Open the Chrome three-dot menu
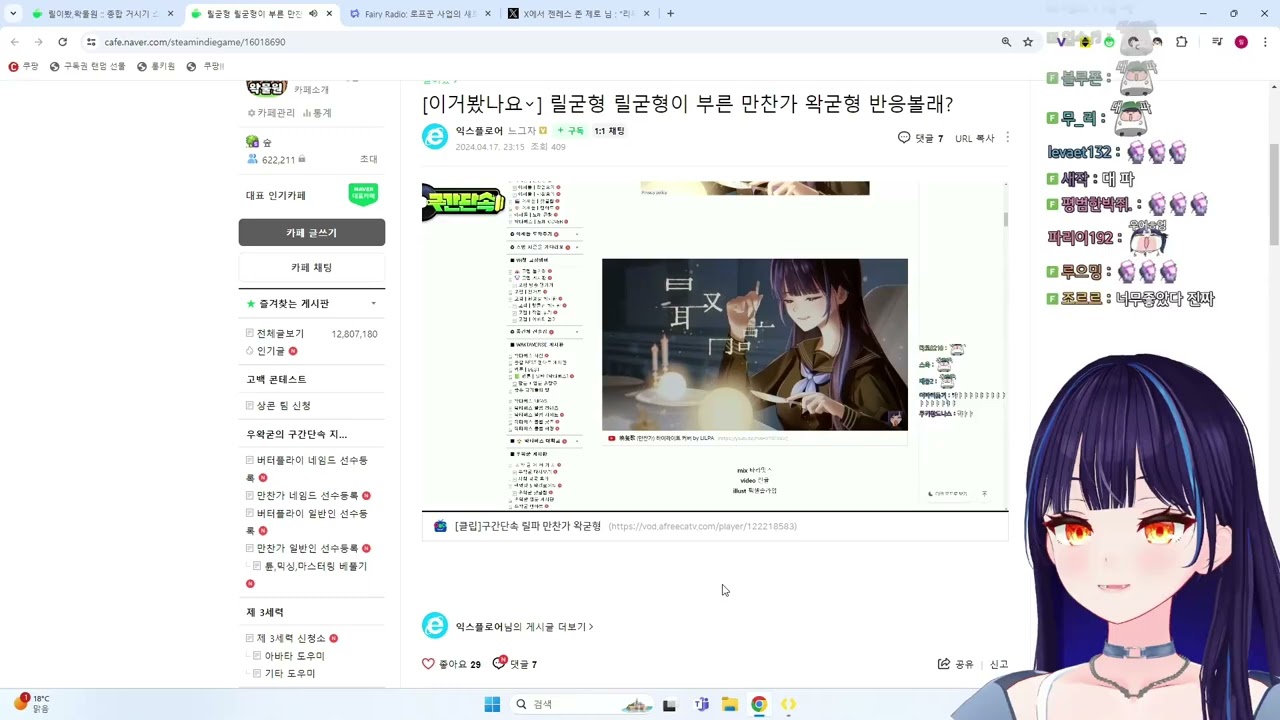Screen dimensions: 1280x720 tap(1264, 42)
